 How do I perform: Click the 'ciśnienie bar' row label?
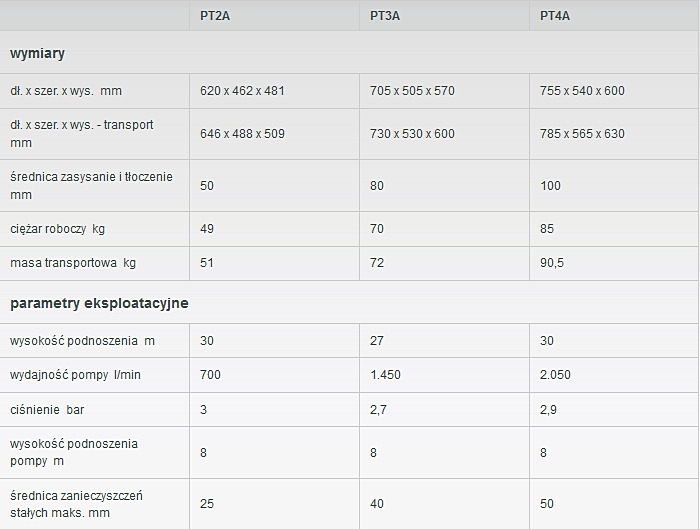coord(47,409)
